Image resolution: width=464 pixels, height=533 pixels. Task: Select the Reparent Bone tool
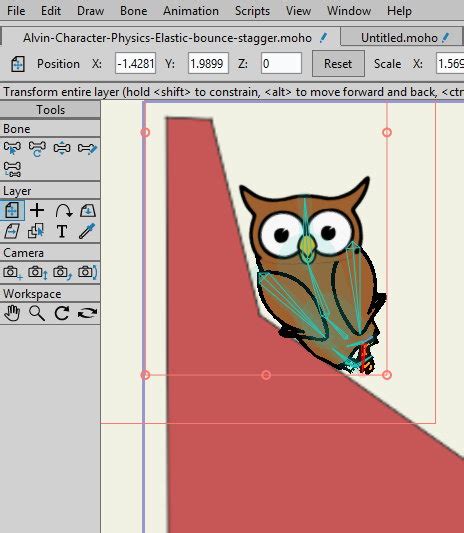pyautogui.click(x=12, y=169)
